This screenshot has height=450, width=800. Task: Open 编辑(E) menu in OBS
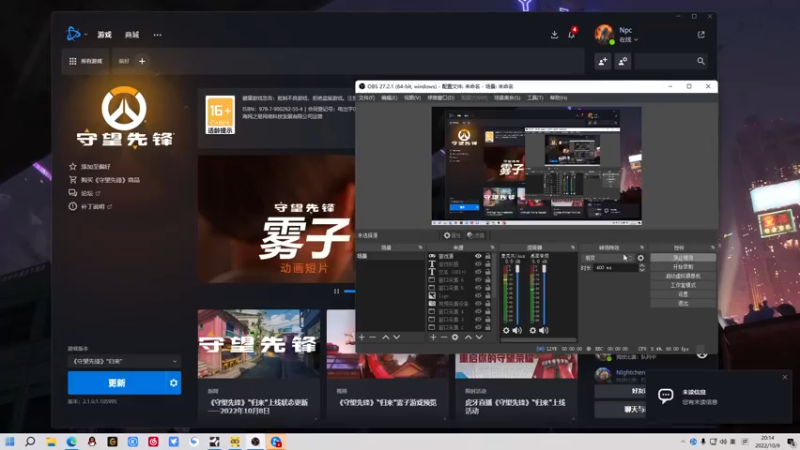pyautogui.click(x=389, y=98)
